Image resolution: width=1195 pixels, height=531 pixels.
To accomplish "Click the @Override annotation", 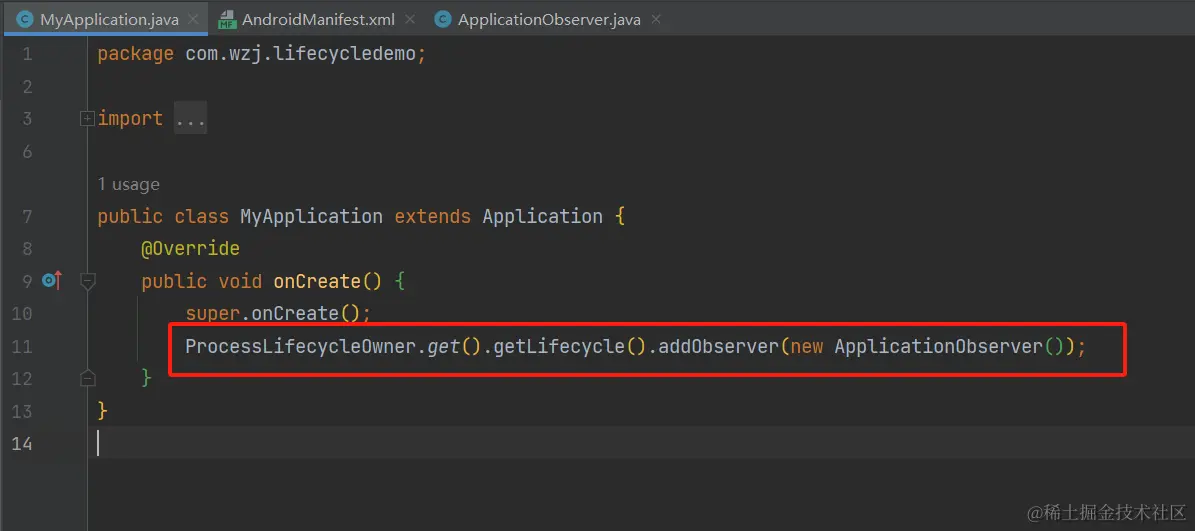I will pyautogui.click(x=191, y=249).
